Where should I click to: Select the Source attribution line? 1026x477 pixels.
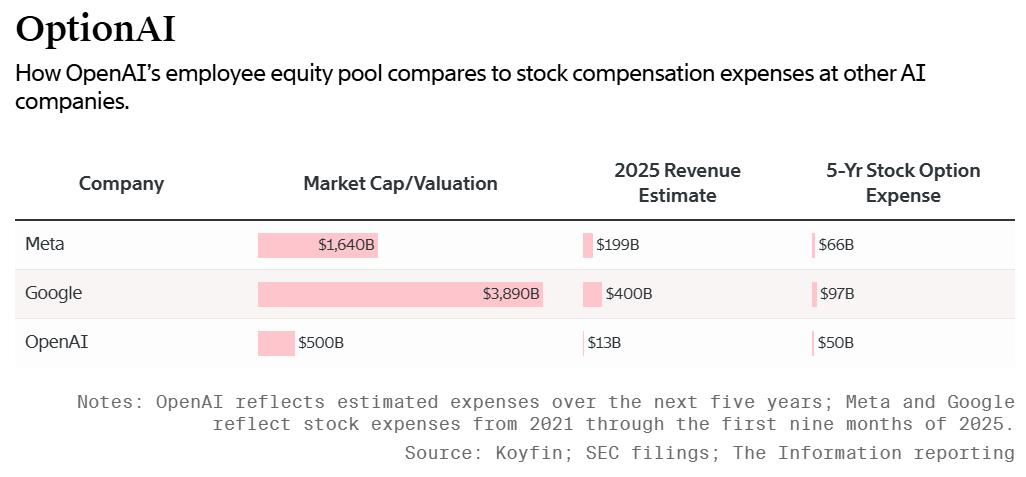pos(709,453)
